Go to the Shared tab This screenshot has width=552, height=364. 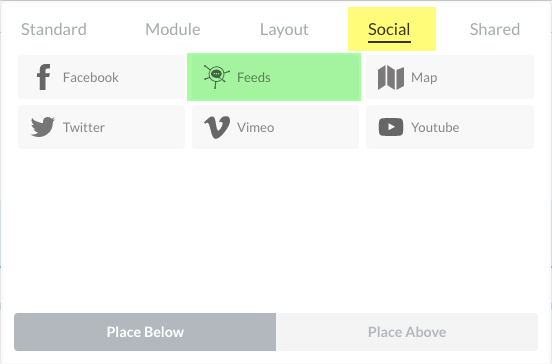[495, 29]
